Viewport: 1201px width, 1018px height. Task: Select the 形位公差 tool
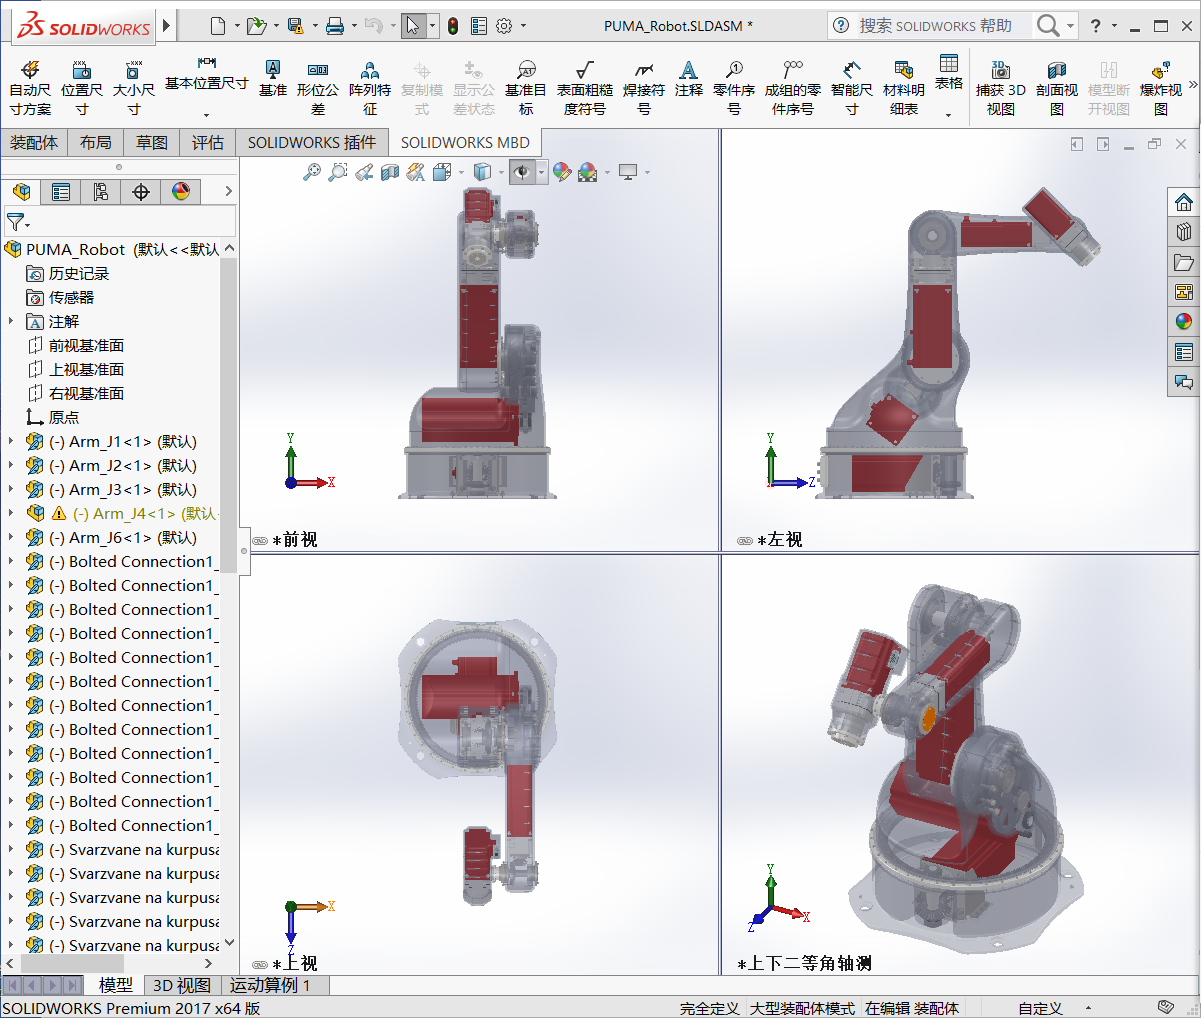[318, 87]
